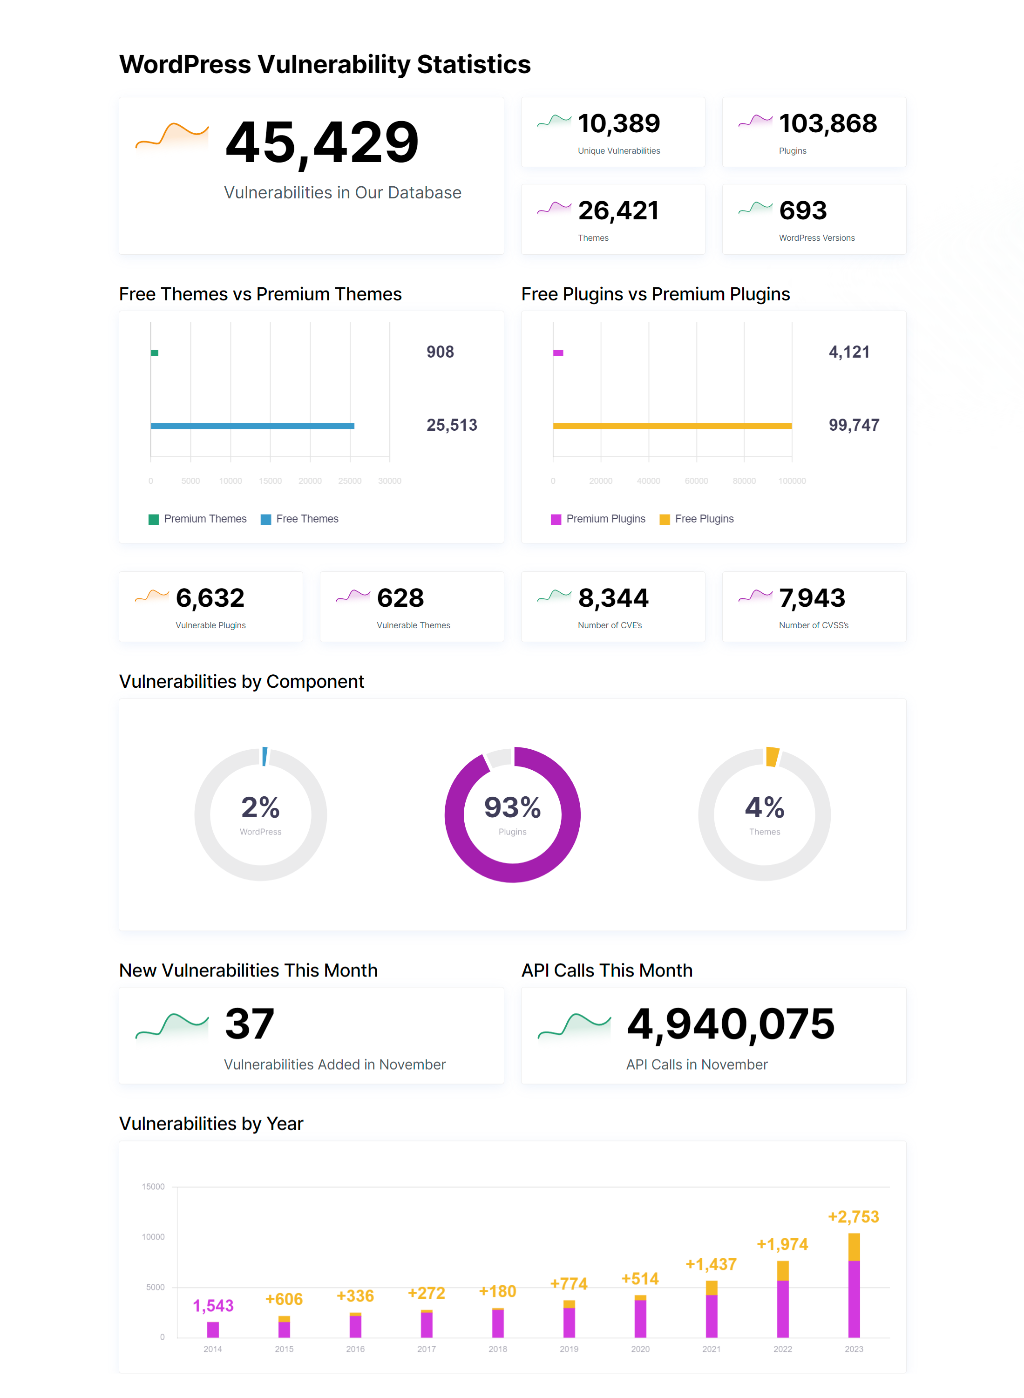Image resolution: width=1024 pixels, height=1398 pixels.
Task: Click the WordPress Versions label
Action: 817,238
